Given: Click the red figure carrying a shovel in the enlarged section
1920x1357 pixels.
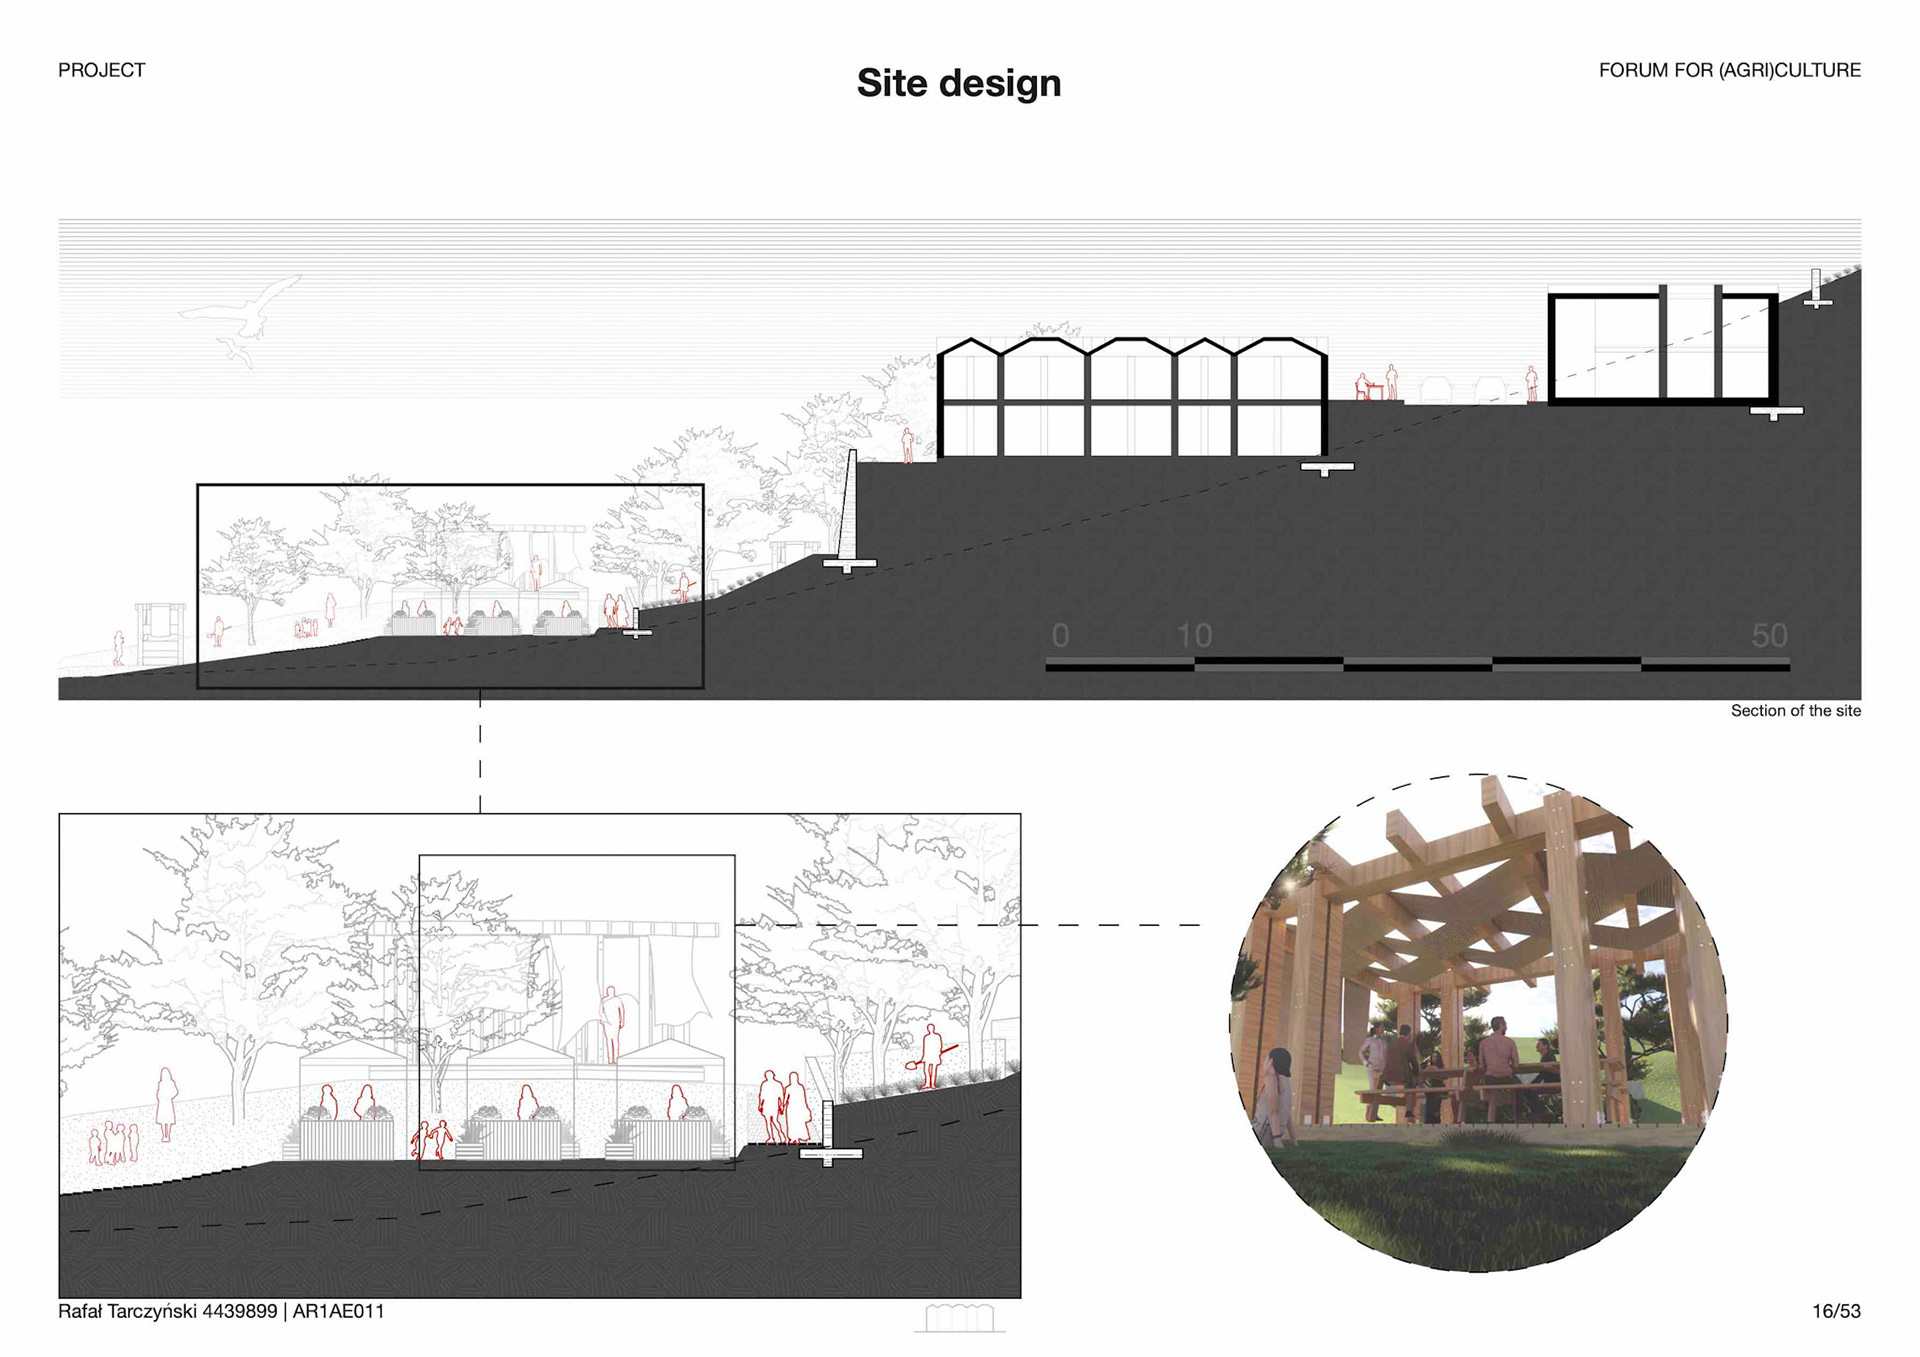Looking at the screenshot, I should tap(932, 1055).
